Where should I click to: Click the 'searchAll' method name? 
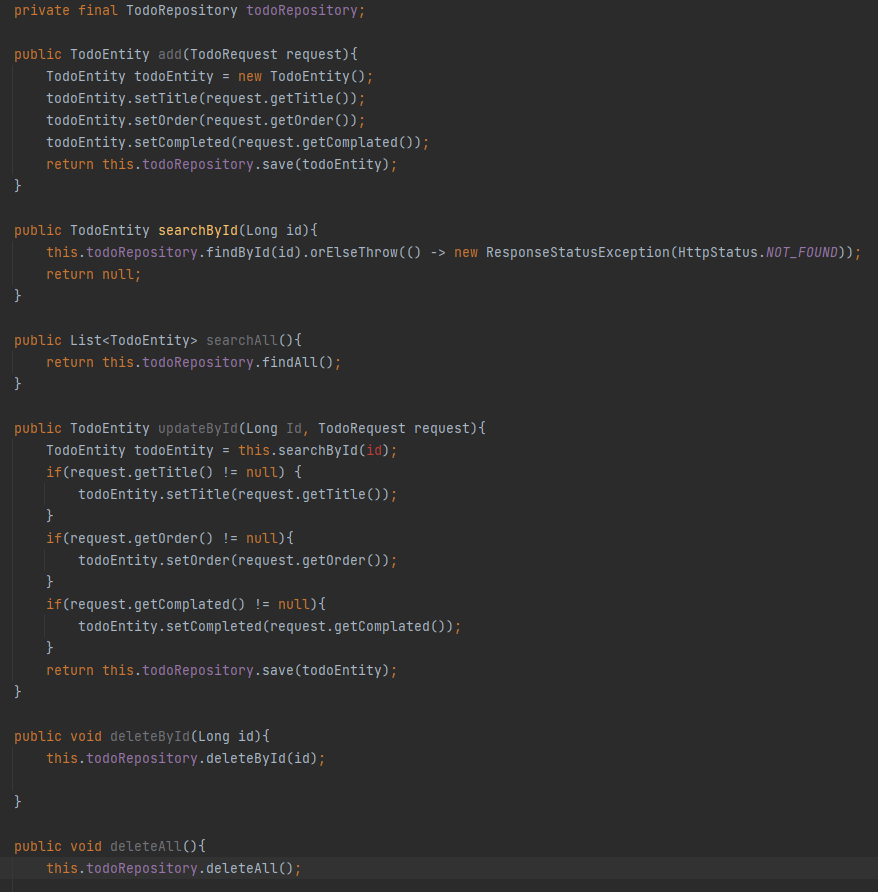[x=242, y=340]
